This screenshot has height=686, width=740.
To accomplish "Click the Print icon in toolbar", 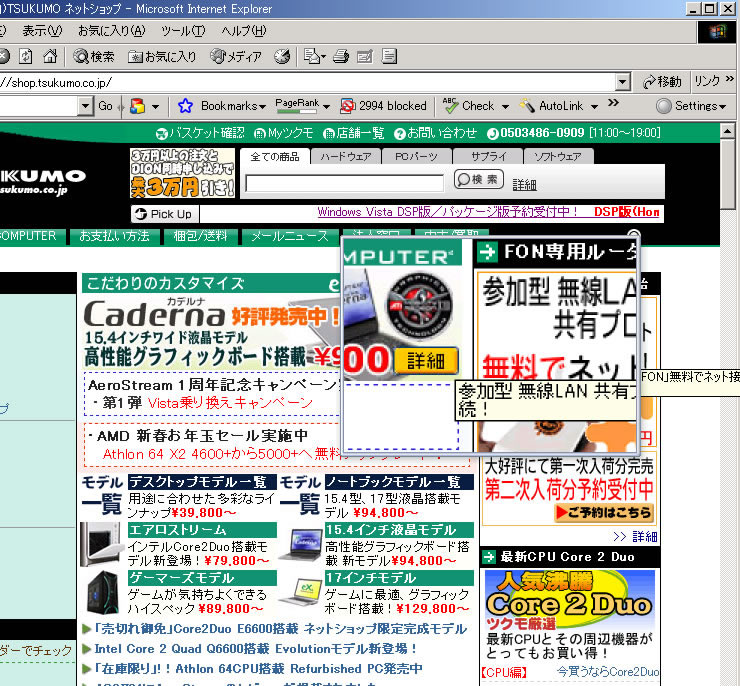I will coord(340,56).
